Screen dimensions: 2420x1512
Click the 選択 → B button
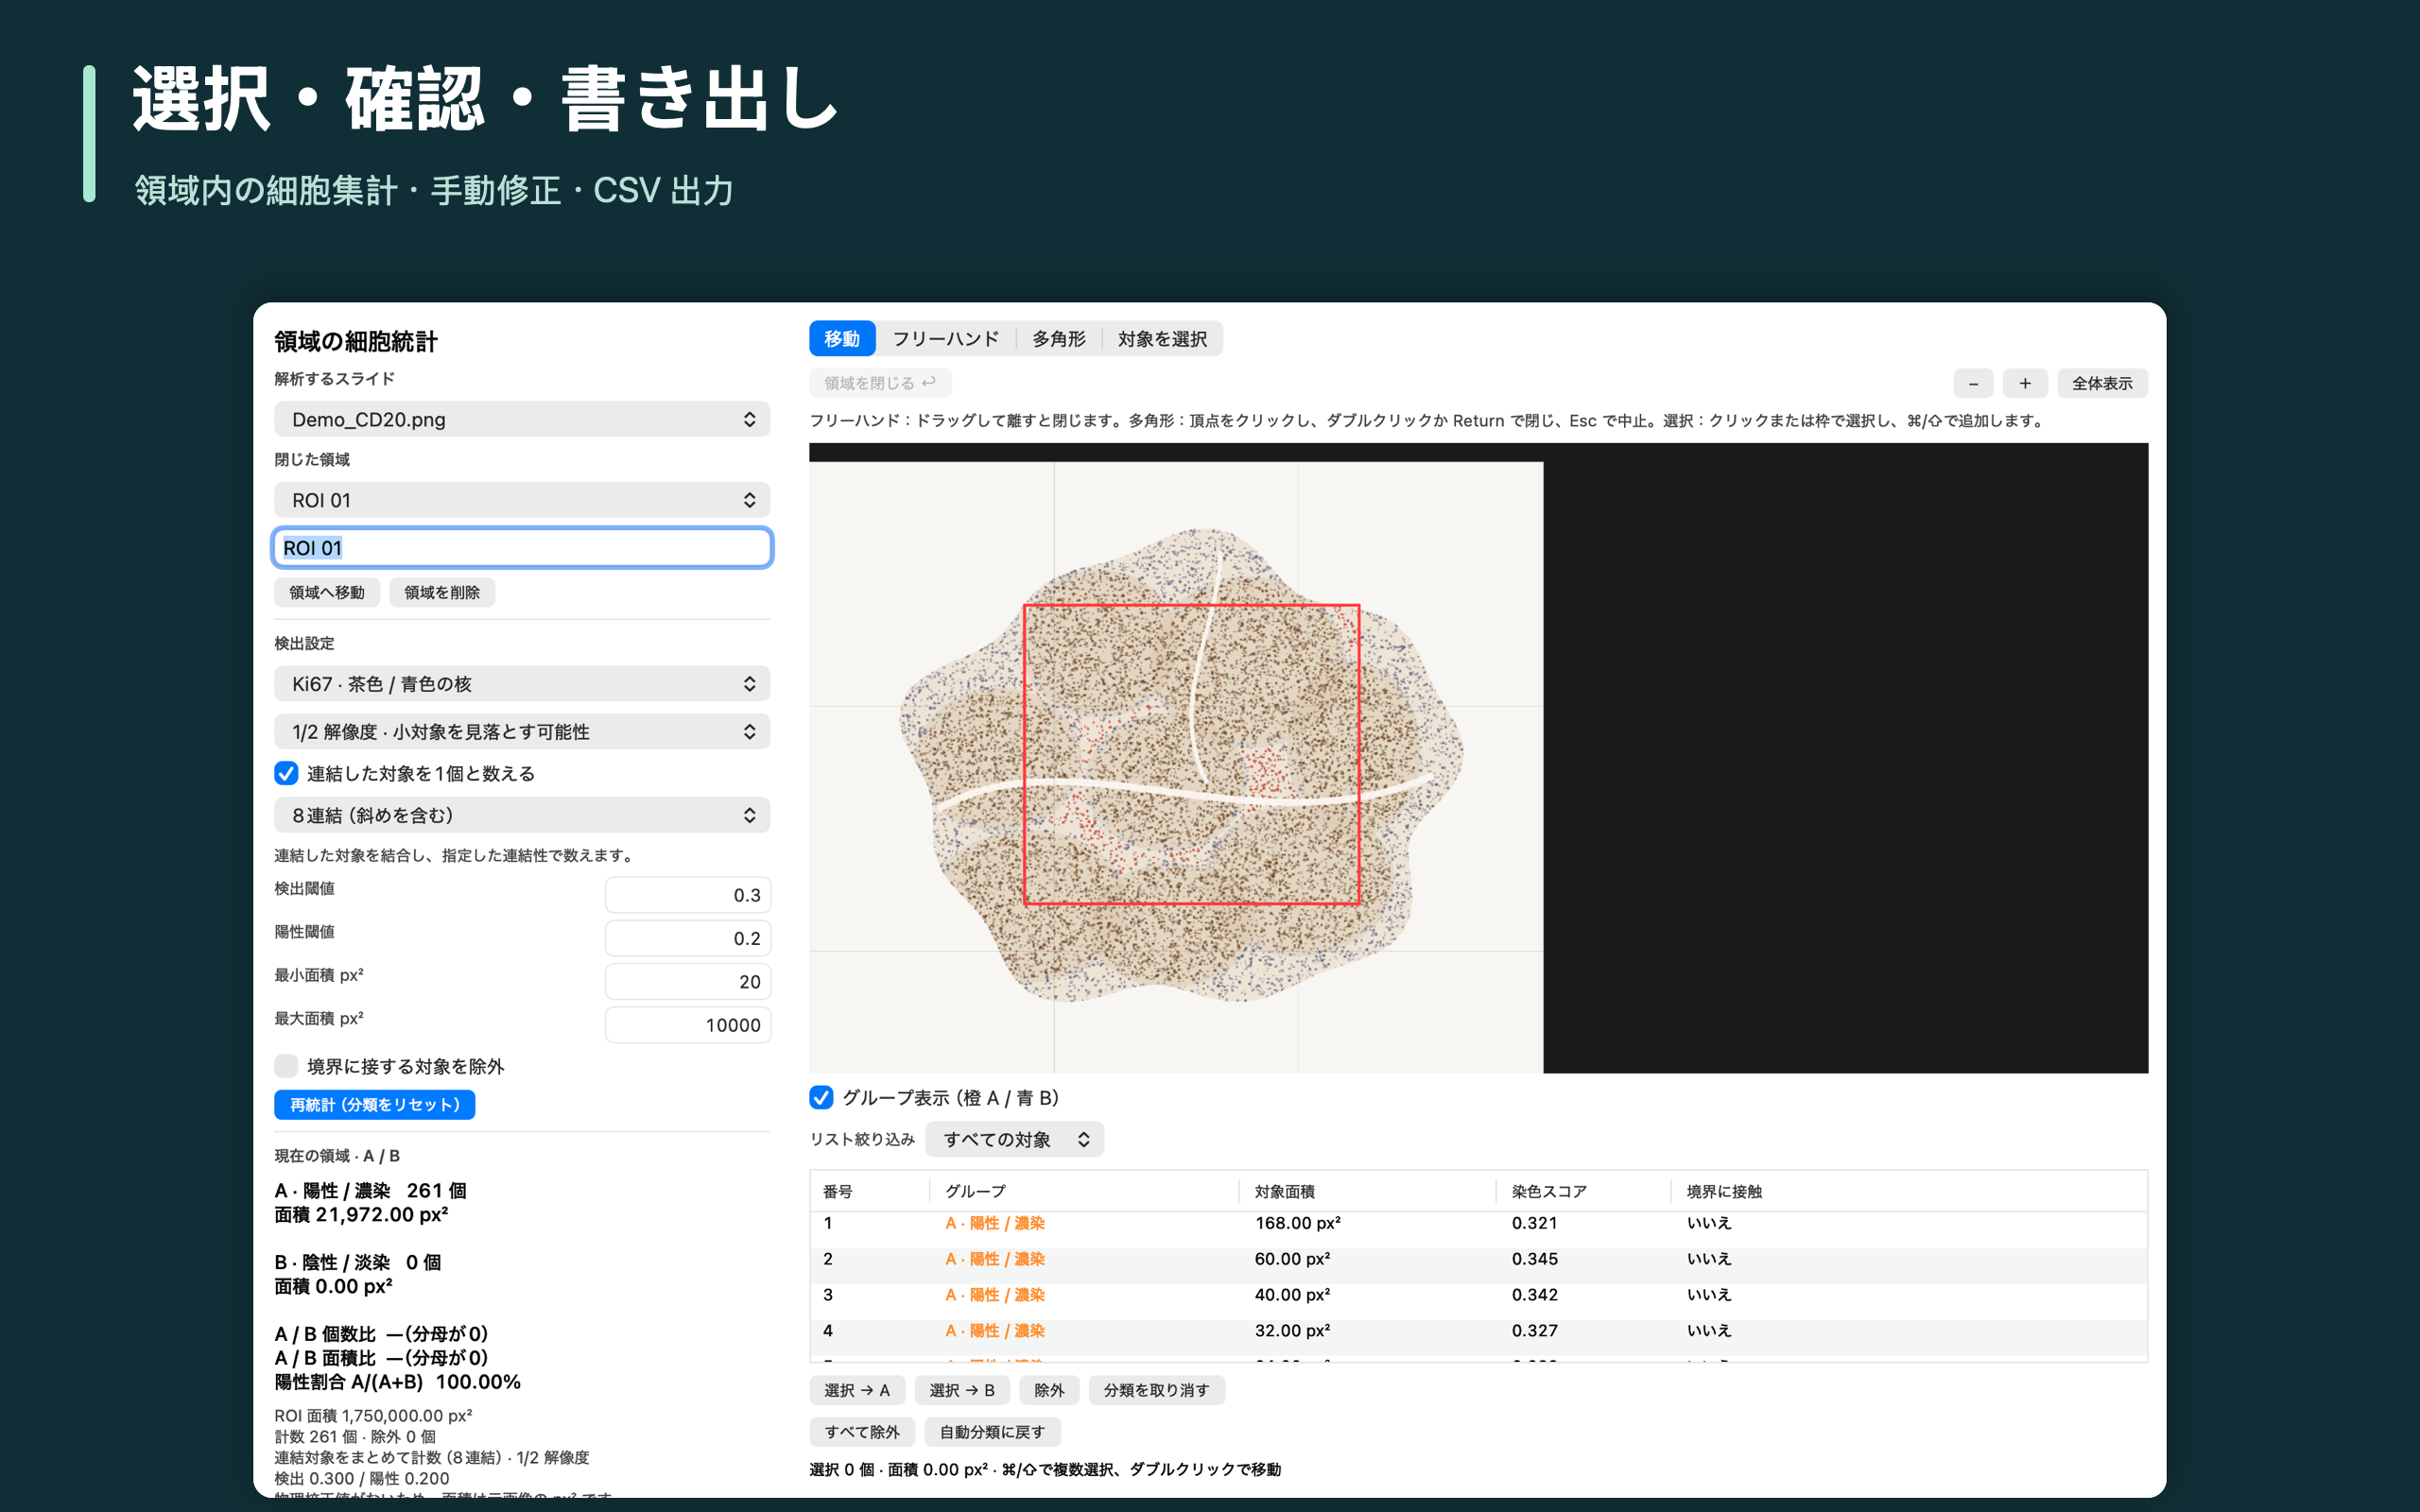(962, 1390)
